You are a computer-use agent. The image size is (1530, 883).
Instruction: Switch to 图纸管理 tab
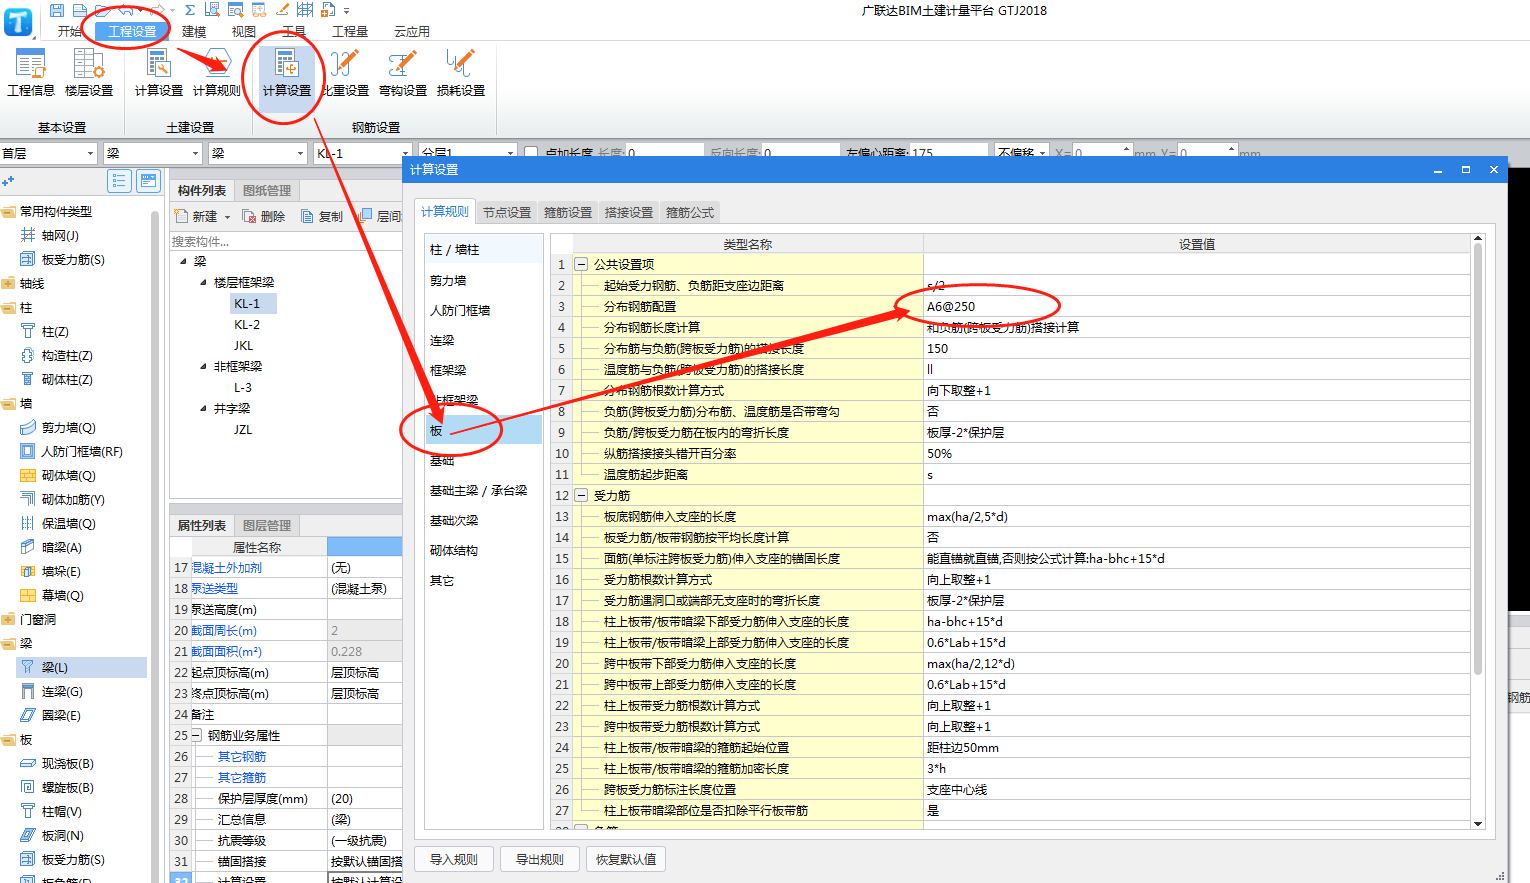coord(267,190)
